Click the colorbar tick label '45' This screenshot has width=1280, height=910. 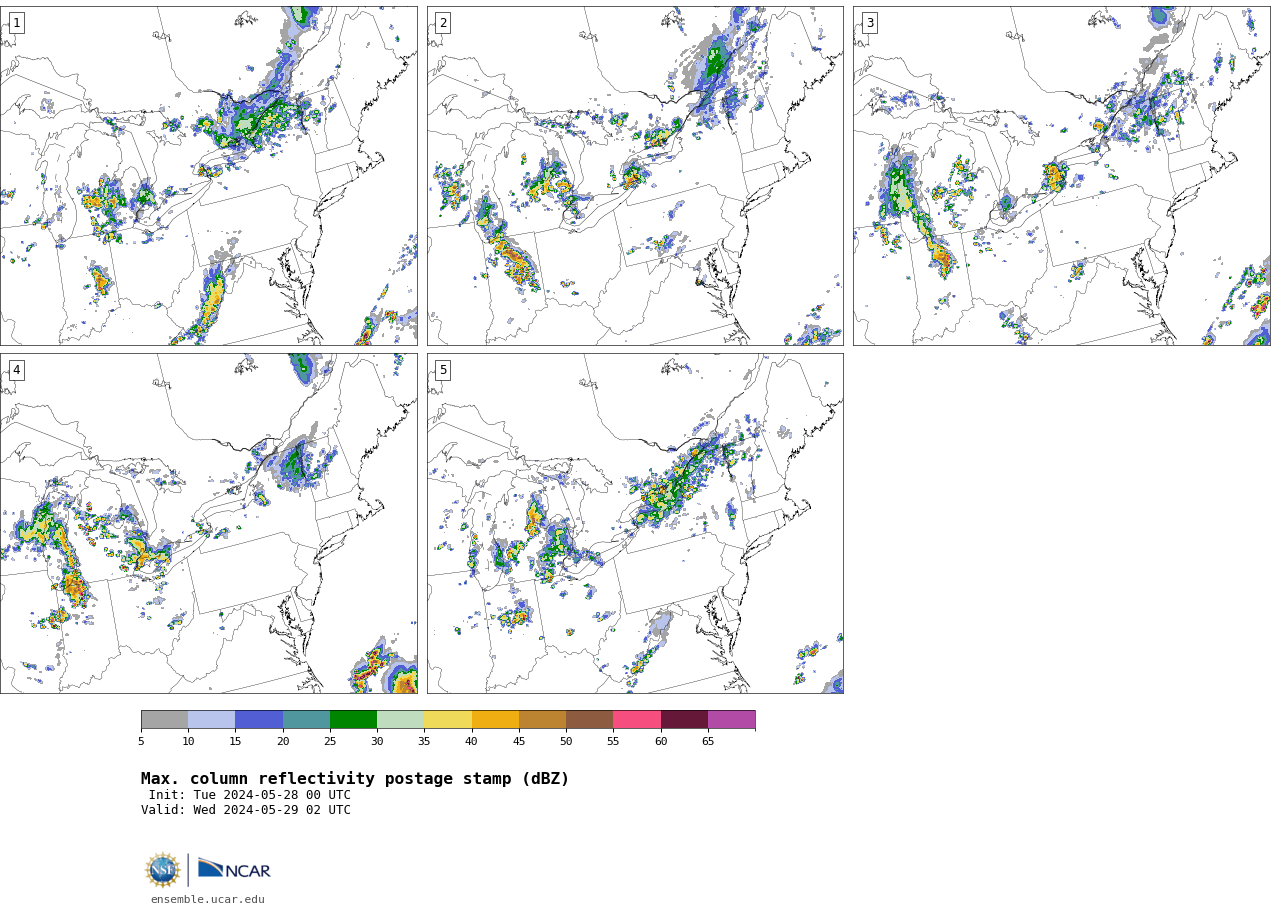(x=519, y=742)
